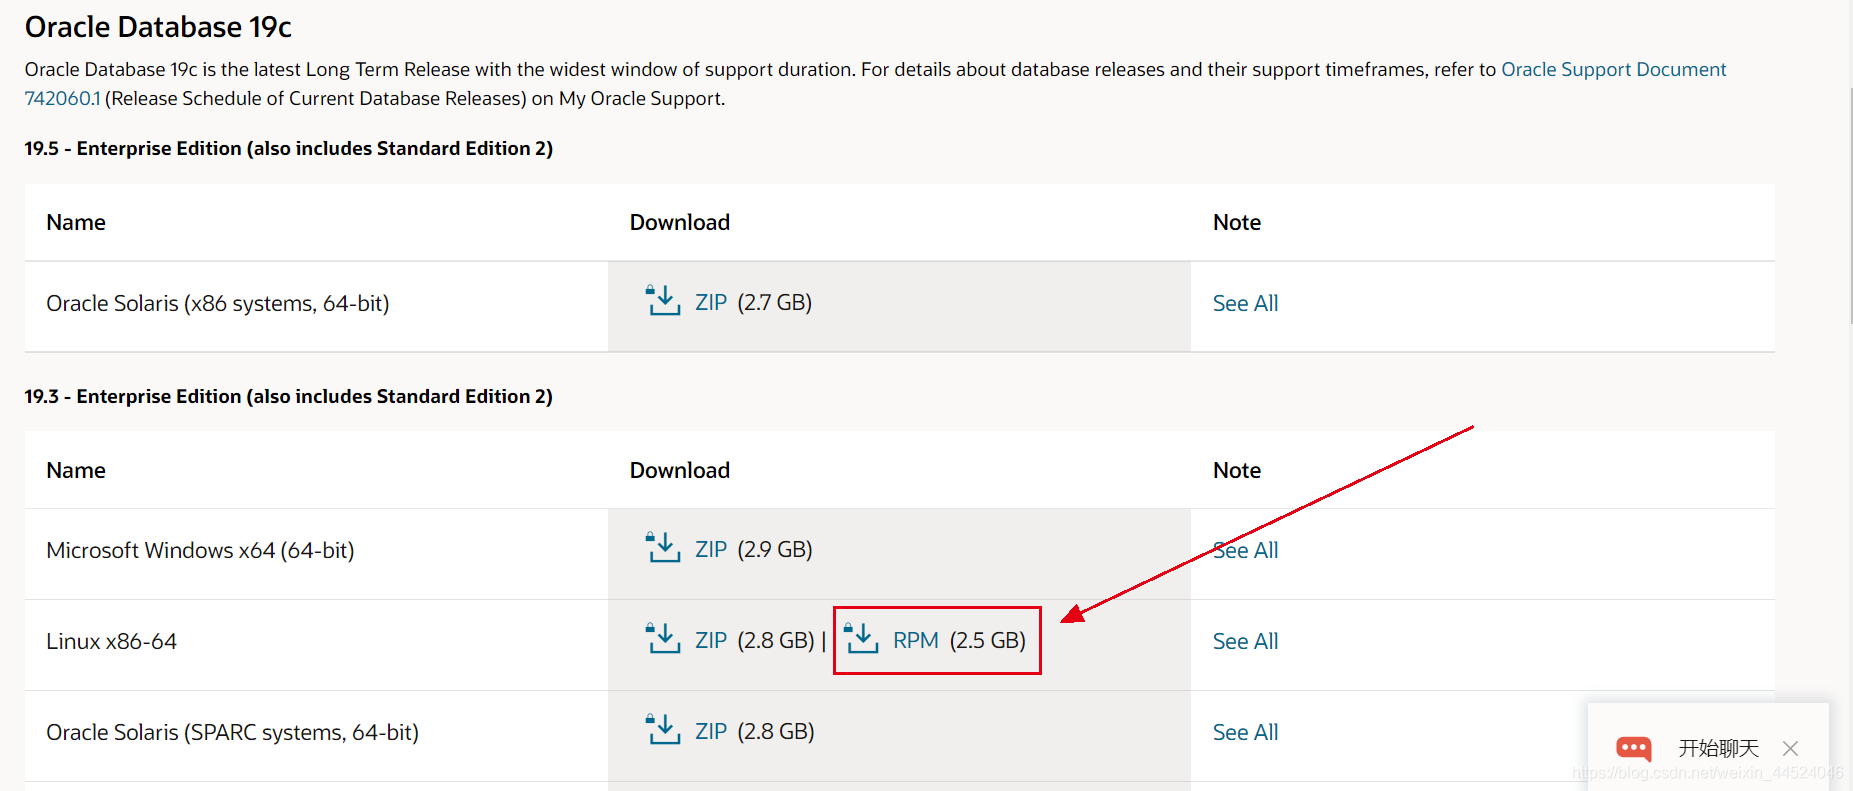The width and height of the screenshot is (1853, 791).
Task: Click the download icon for Linux x86-64 ZIP
Action: [x=663, y=638]
